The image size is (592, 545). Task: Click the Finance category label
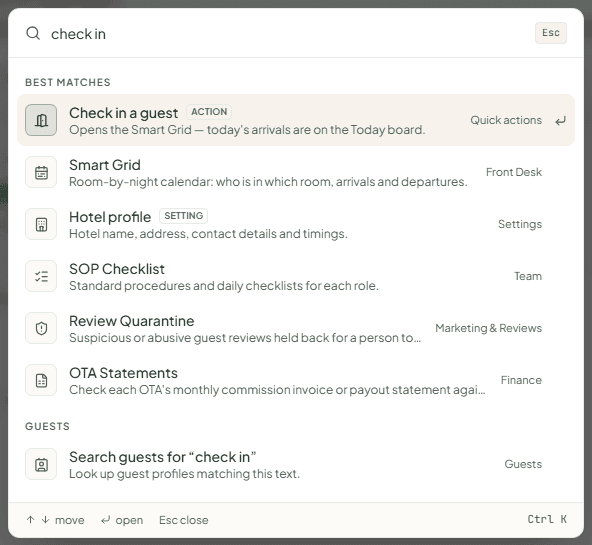pos(521,380)
